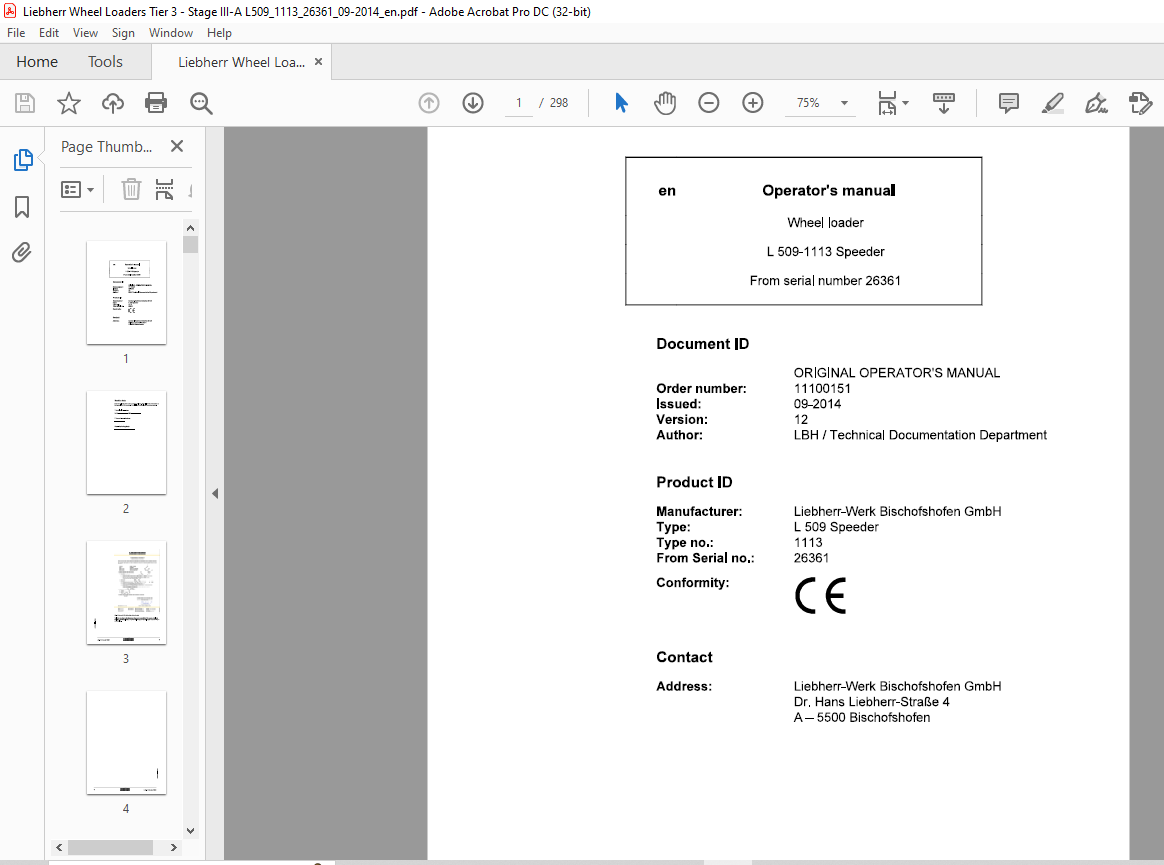Screen dimensions: 1164x865
Task: Delete selected pages with trash icon
Action: 131,189
